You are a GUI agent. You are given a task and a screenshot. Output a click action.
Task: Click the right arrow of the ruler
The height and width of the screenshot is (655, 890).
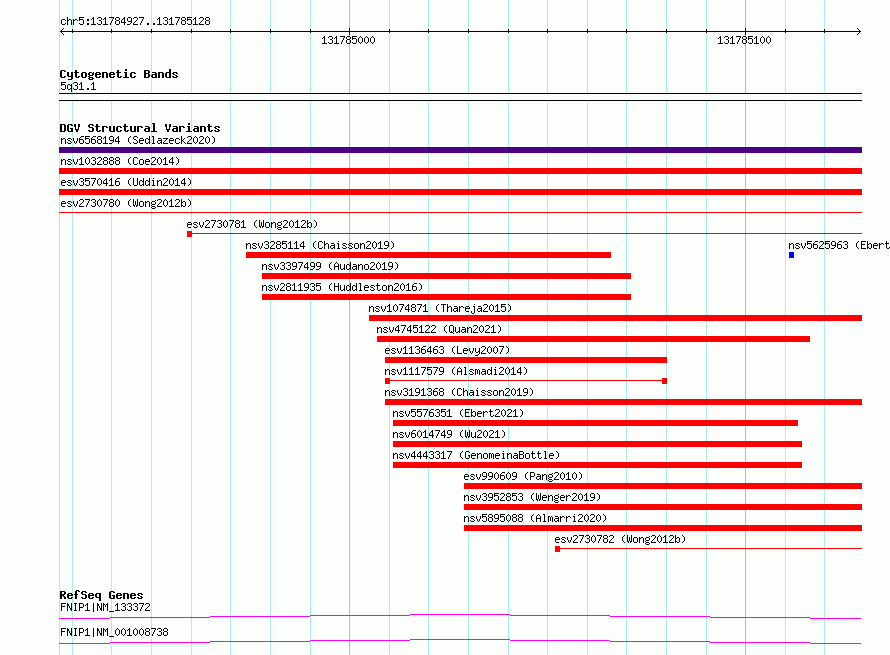[x=858, y=31]
